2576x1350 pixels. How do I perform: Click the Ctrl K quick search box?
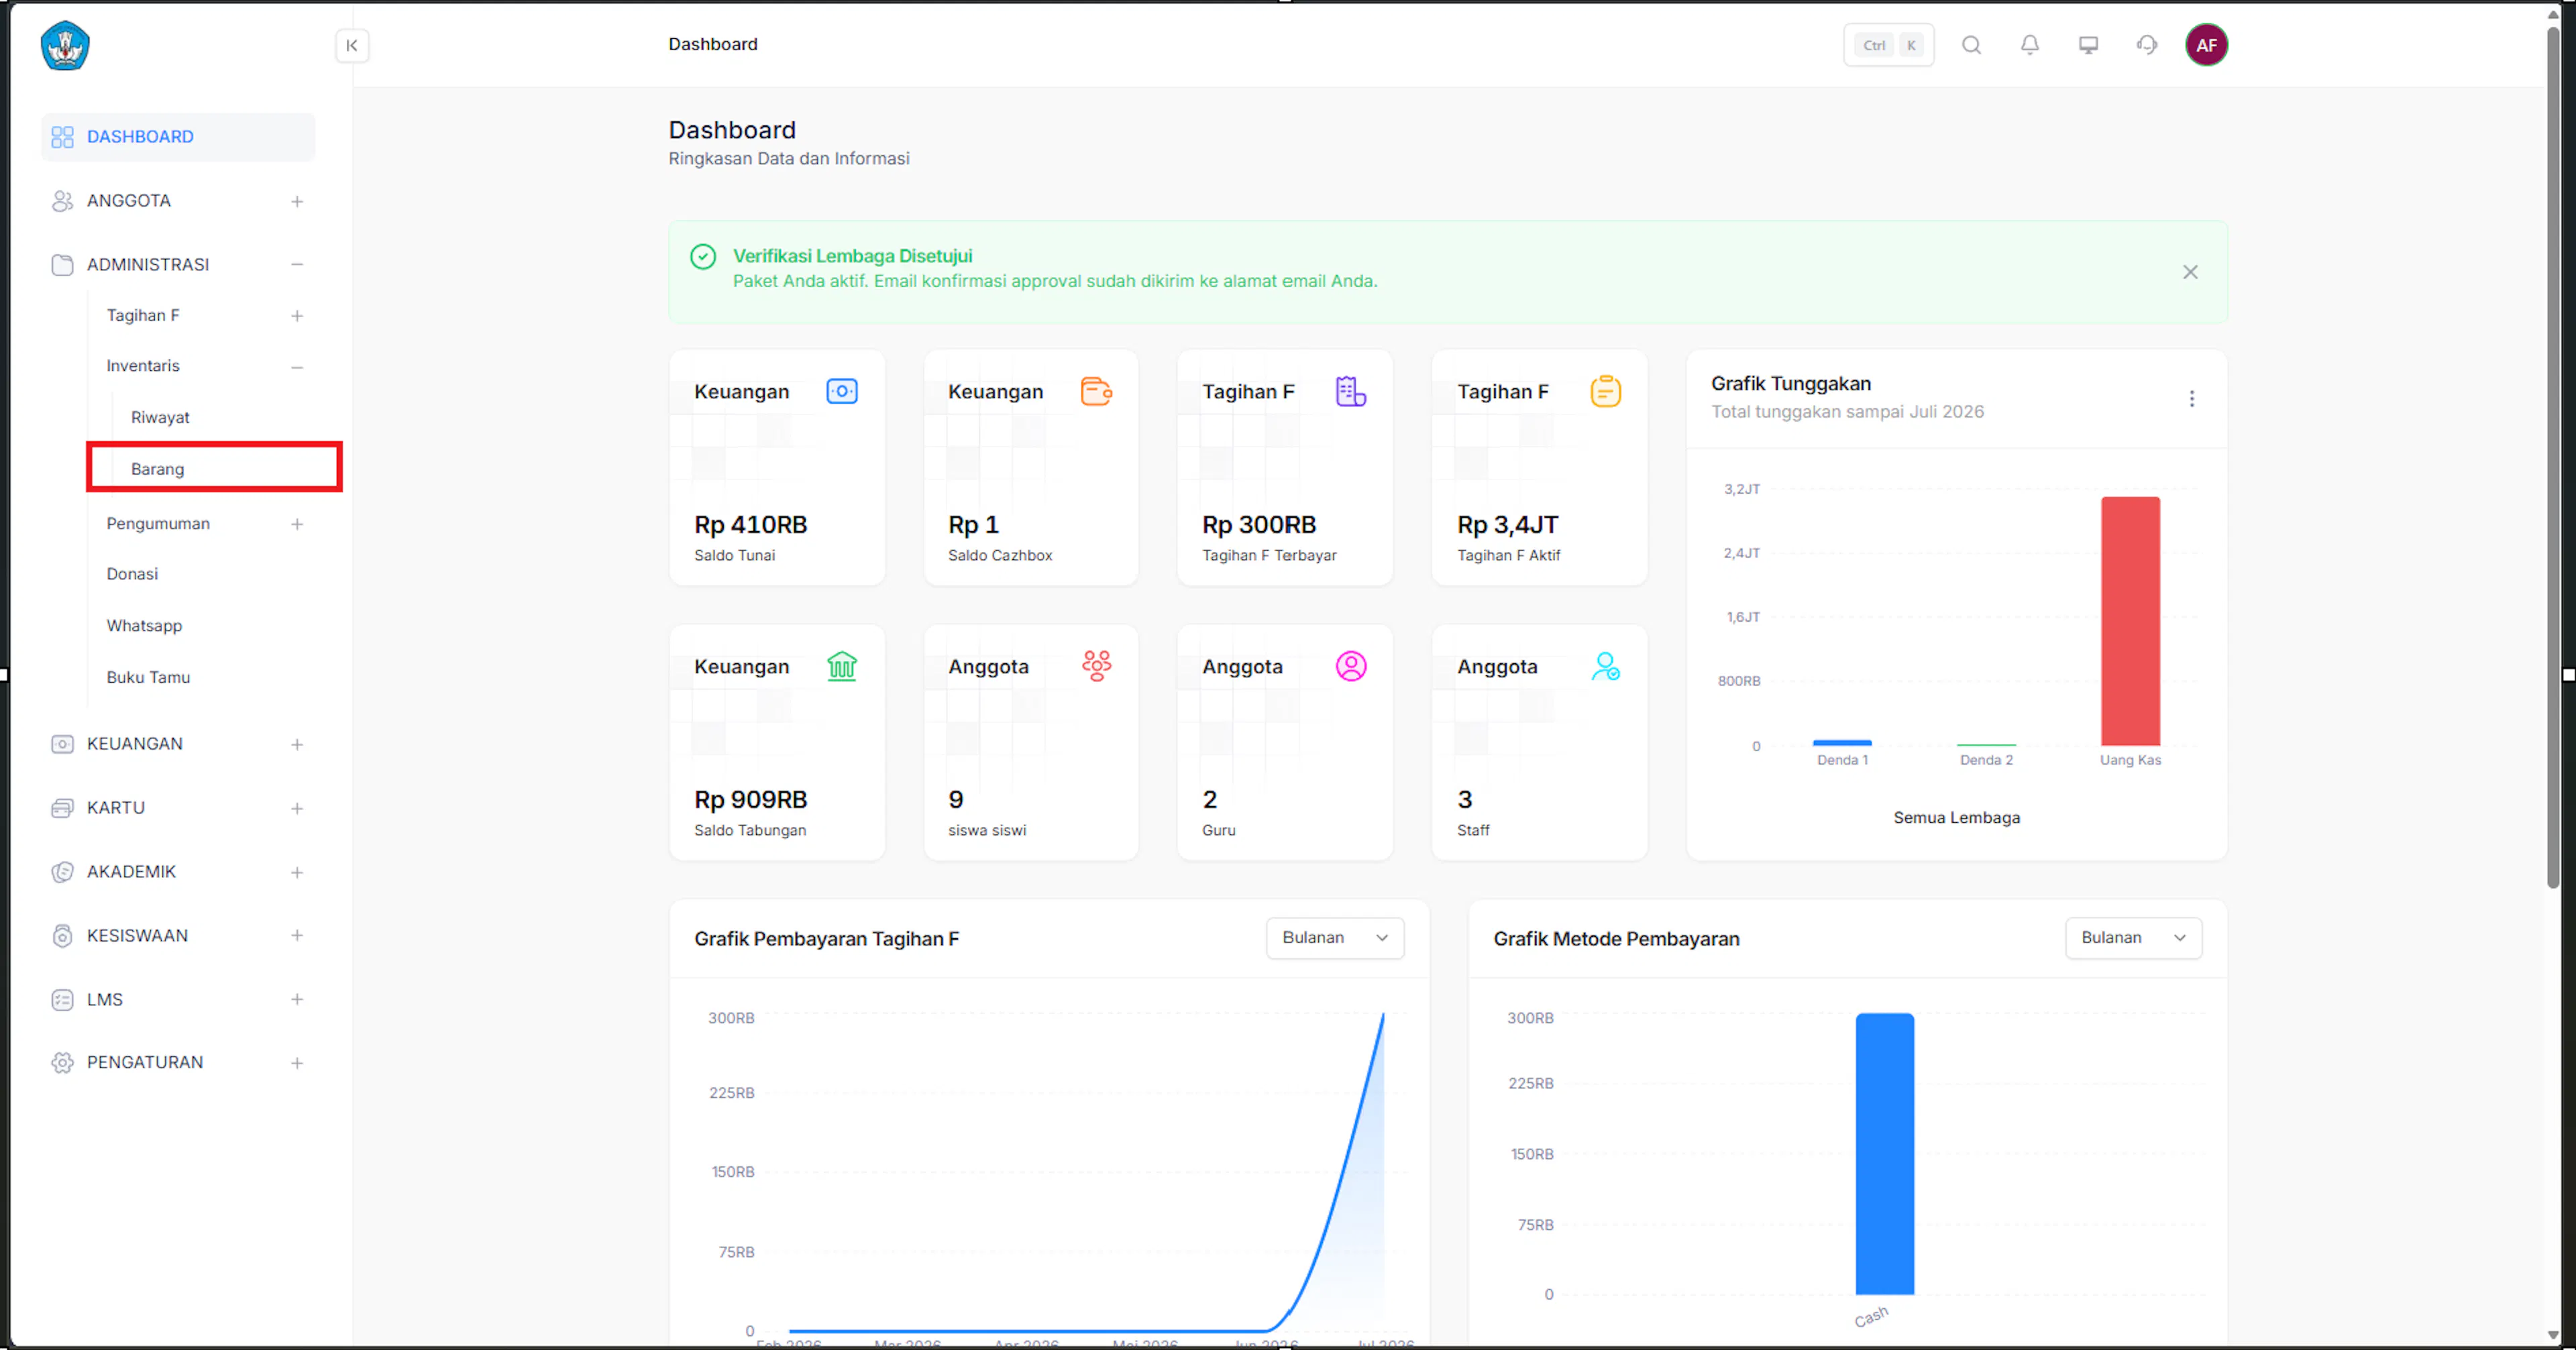(x=1888, y=45)
